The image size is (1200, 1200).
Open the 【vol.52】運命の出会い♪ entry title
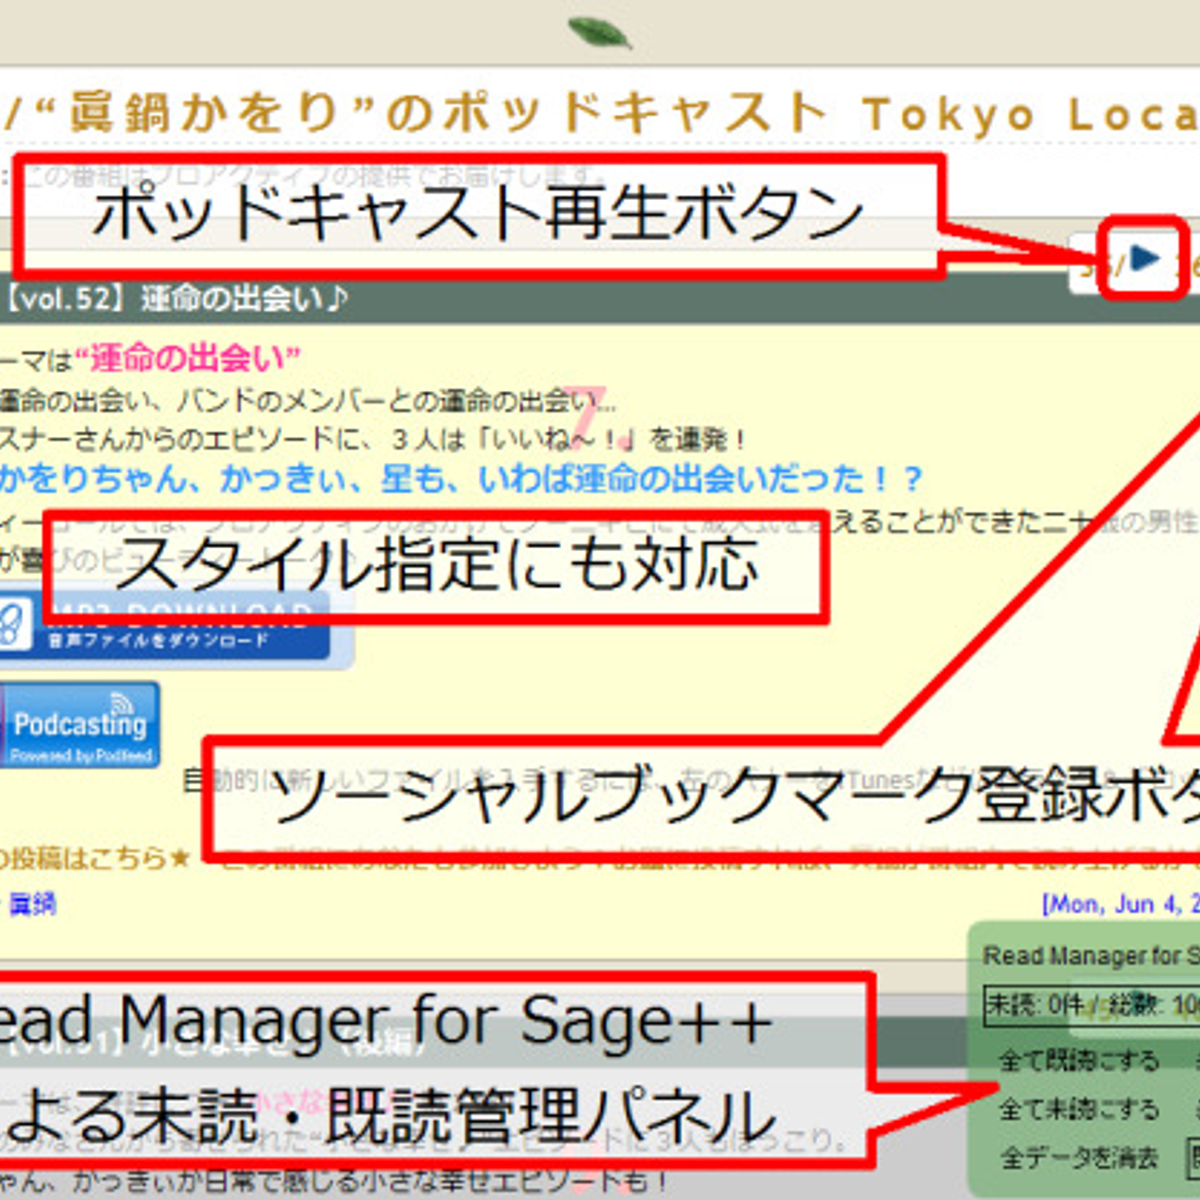pos(175,298)
